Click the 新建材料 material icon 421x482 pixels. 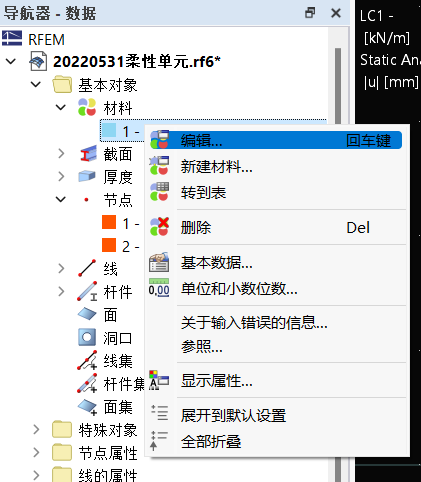pyautogui.click(x=159, y=166)
